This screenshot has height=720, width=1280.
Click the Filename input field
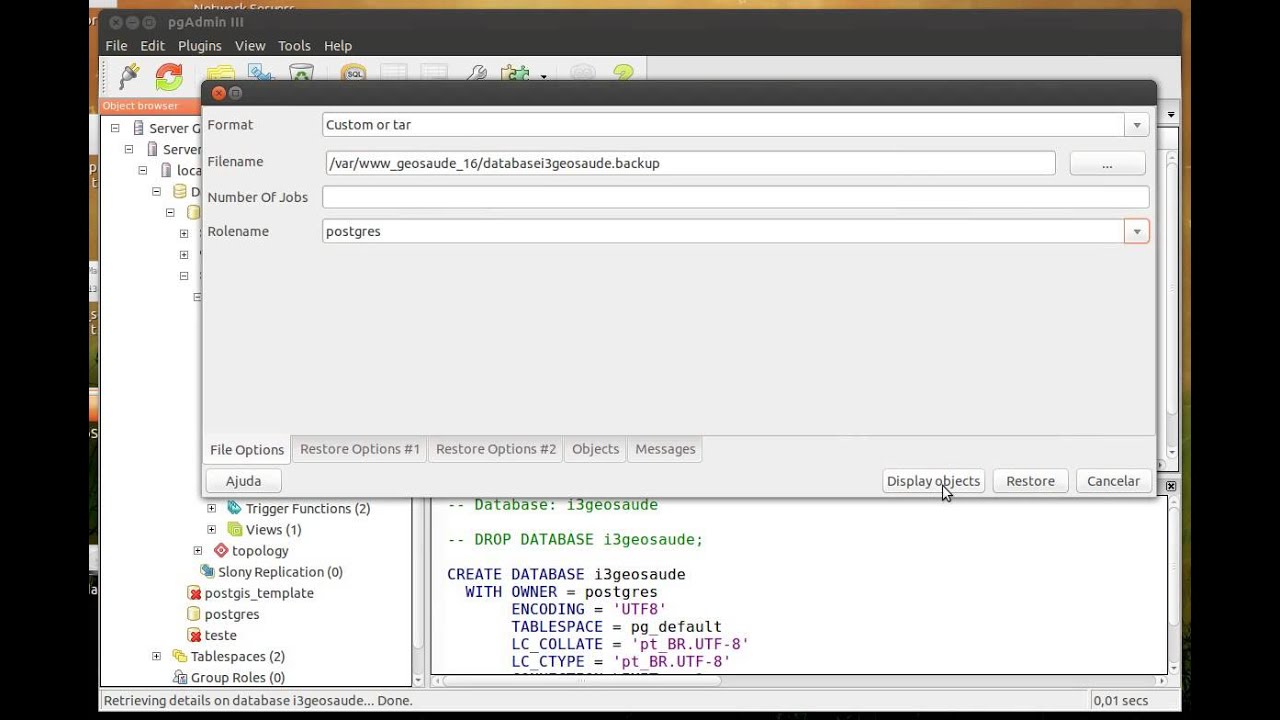[x=690, y=163]
